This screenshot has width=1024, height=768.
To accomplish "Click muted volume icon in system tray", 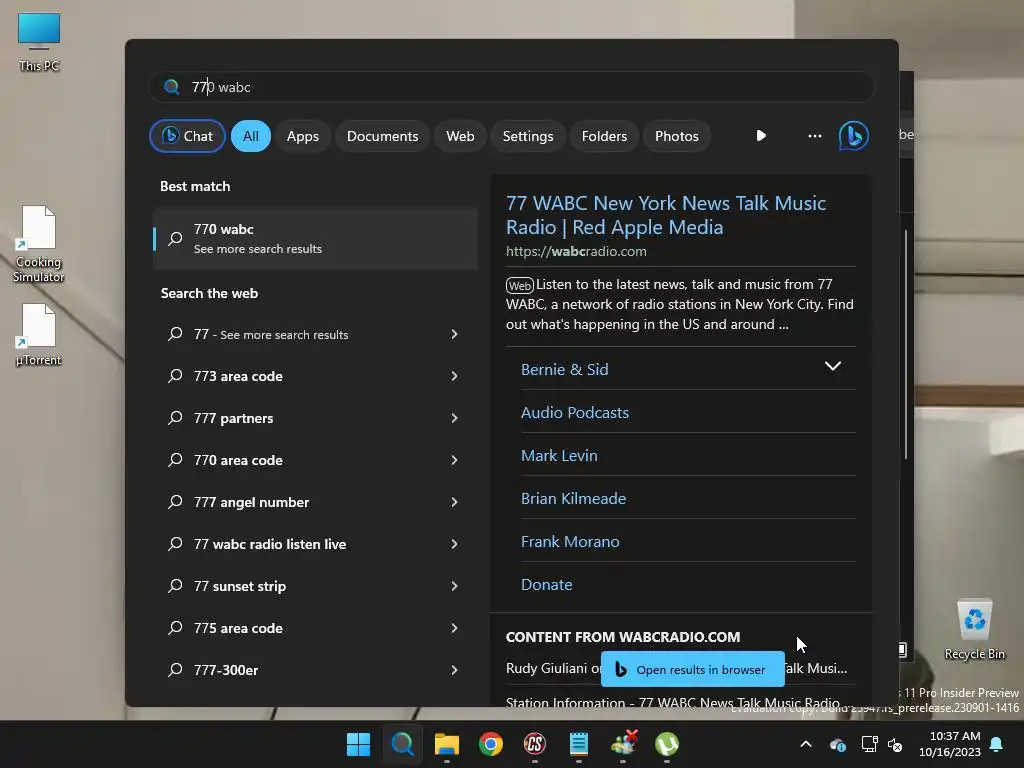I will 895,744.
